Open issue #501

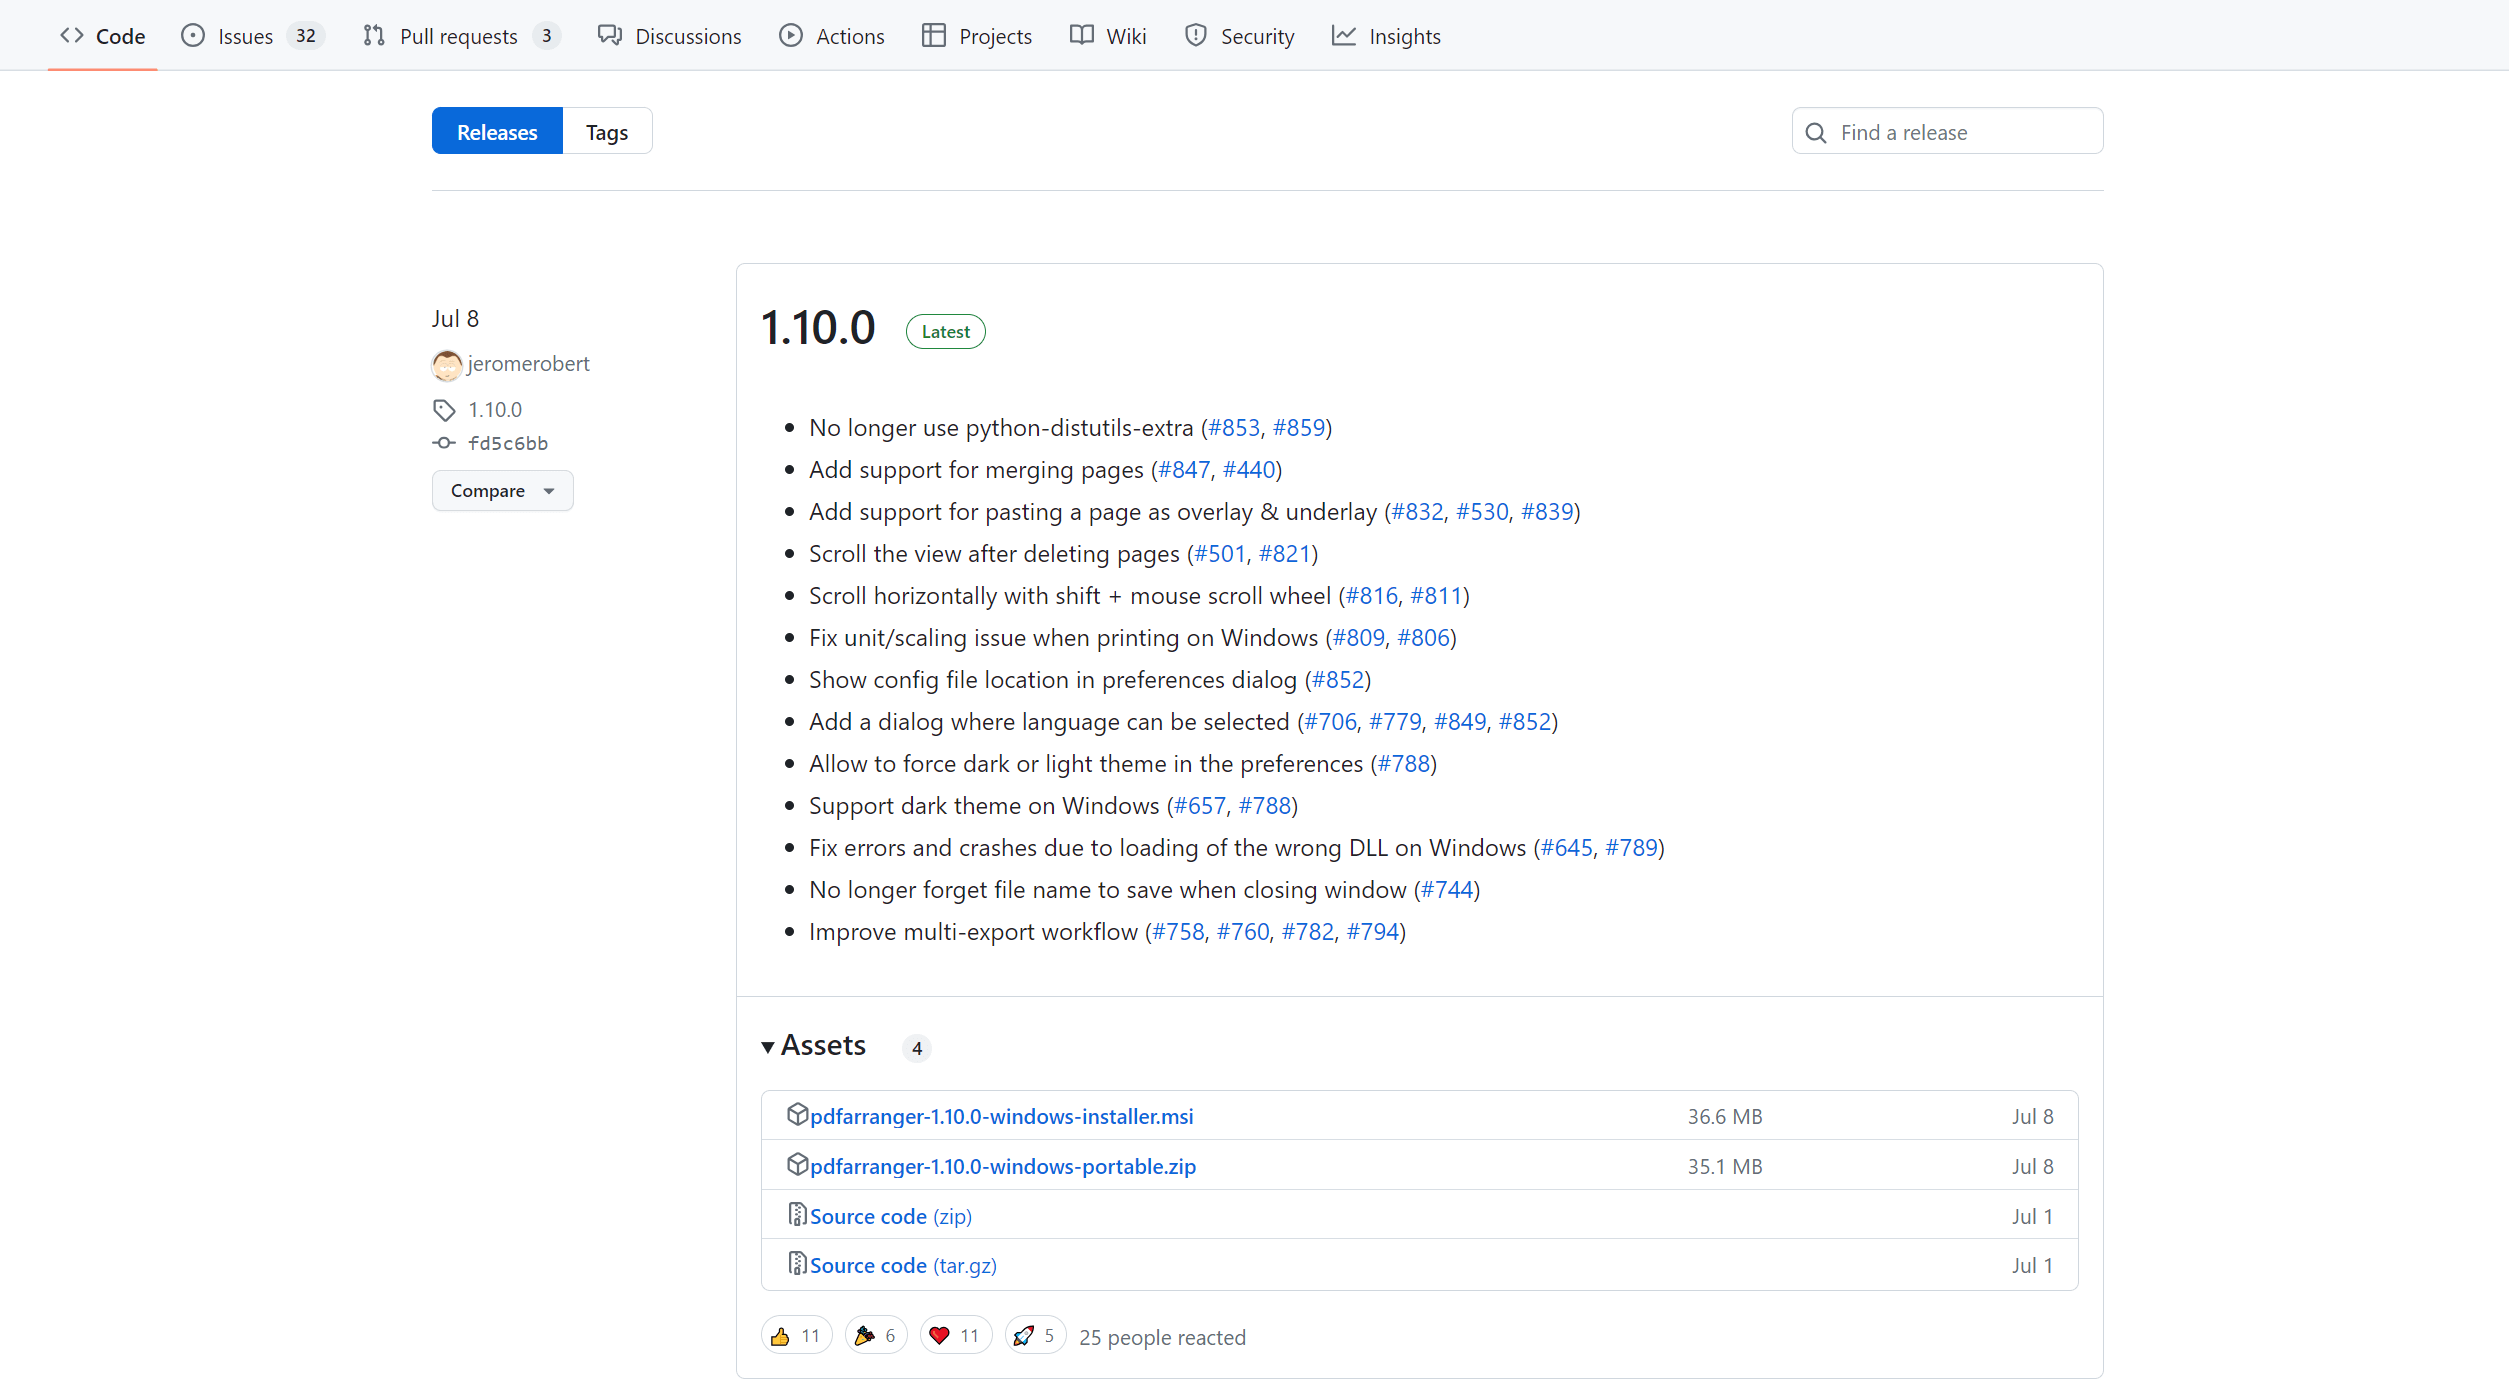coord(1220,554)
